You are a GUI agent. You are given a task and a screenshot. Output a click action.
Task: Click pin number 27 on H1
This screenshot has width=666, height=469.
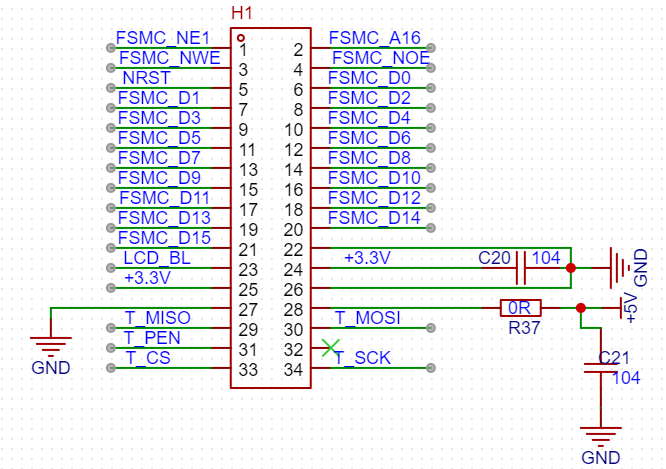(248, 310)
